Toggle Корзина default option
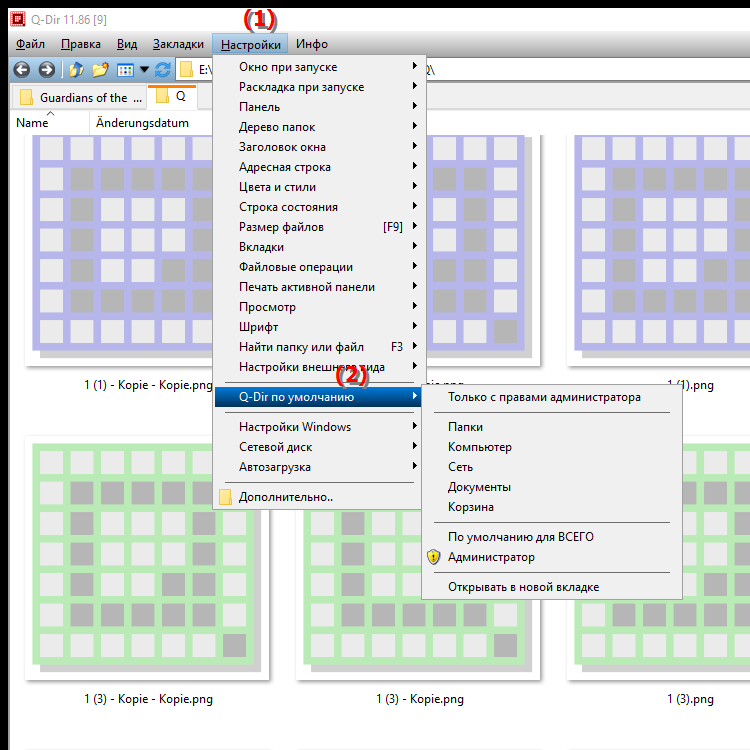Screen dimensions: 750x750 pos(551,507)
